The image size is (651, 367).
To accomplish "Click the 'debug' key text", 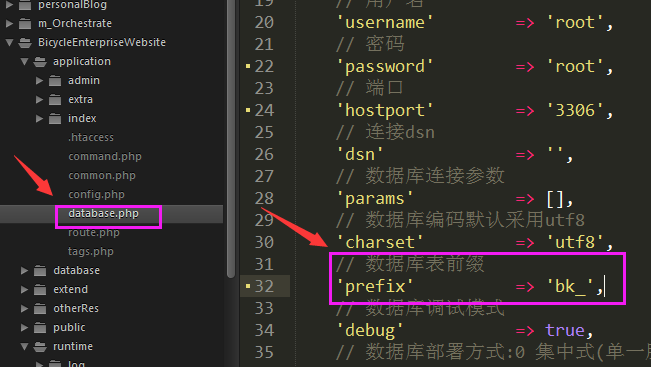I will coord(370,330).
